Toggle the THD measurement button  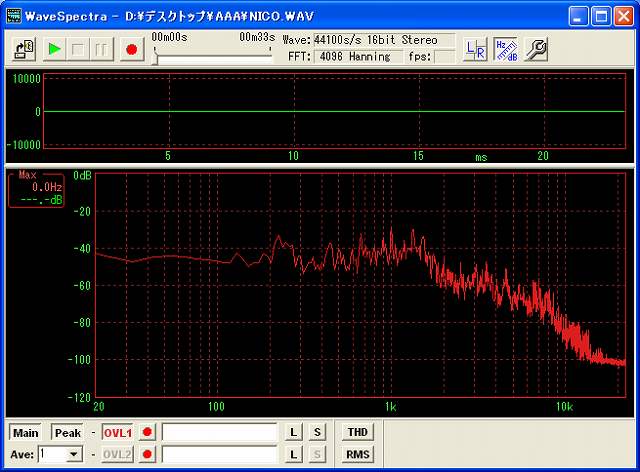[358, 432]
